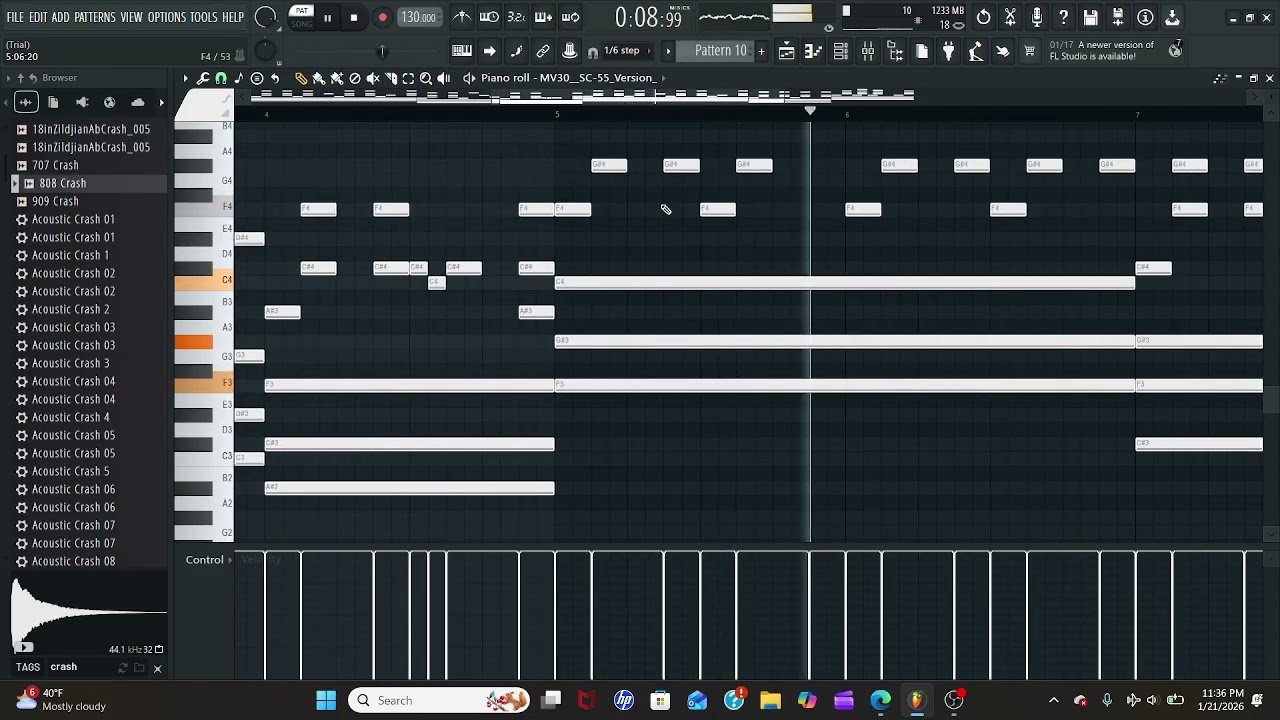Open the PATTERNS menu
Screen dimensions: 1280x720
(x=94, y=18)
